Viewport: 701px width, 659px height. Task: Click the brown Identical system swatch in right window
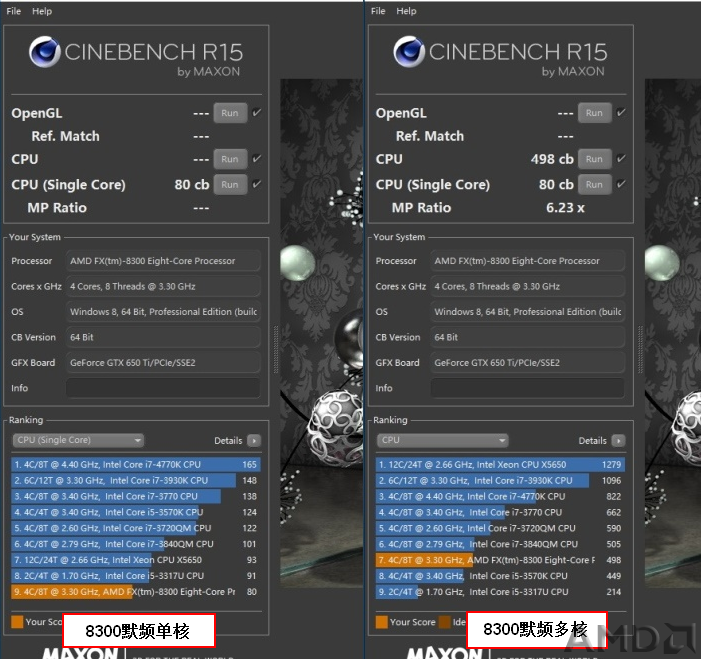point(445,622)
